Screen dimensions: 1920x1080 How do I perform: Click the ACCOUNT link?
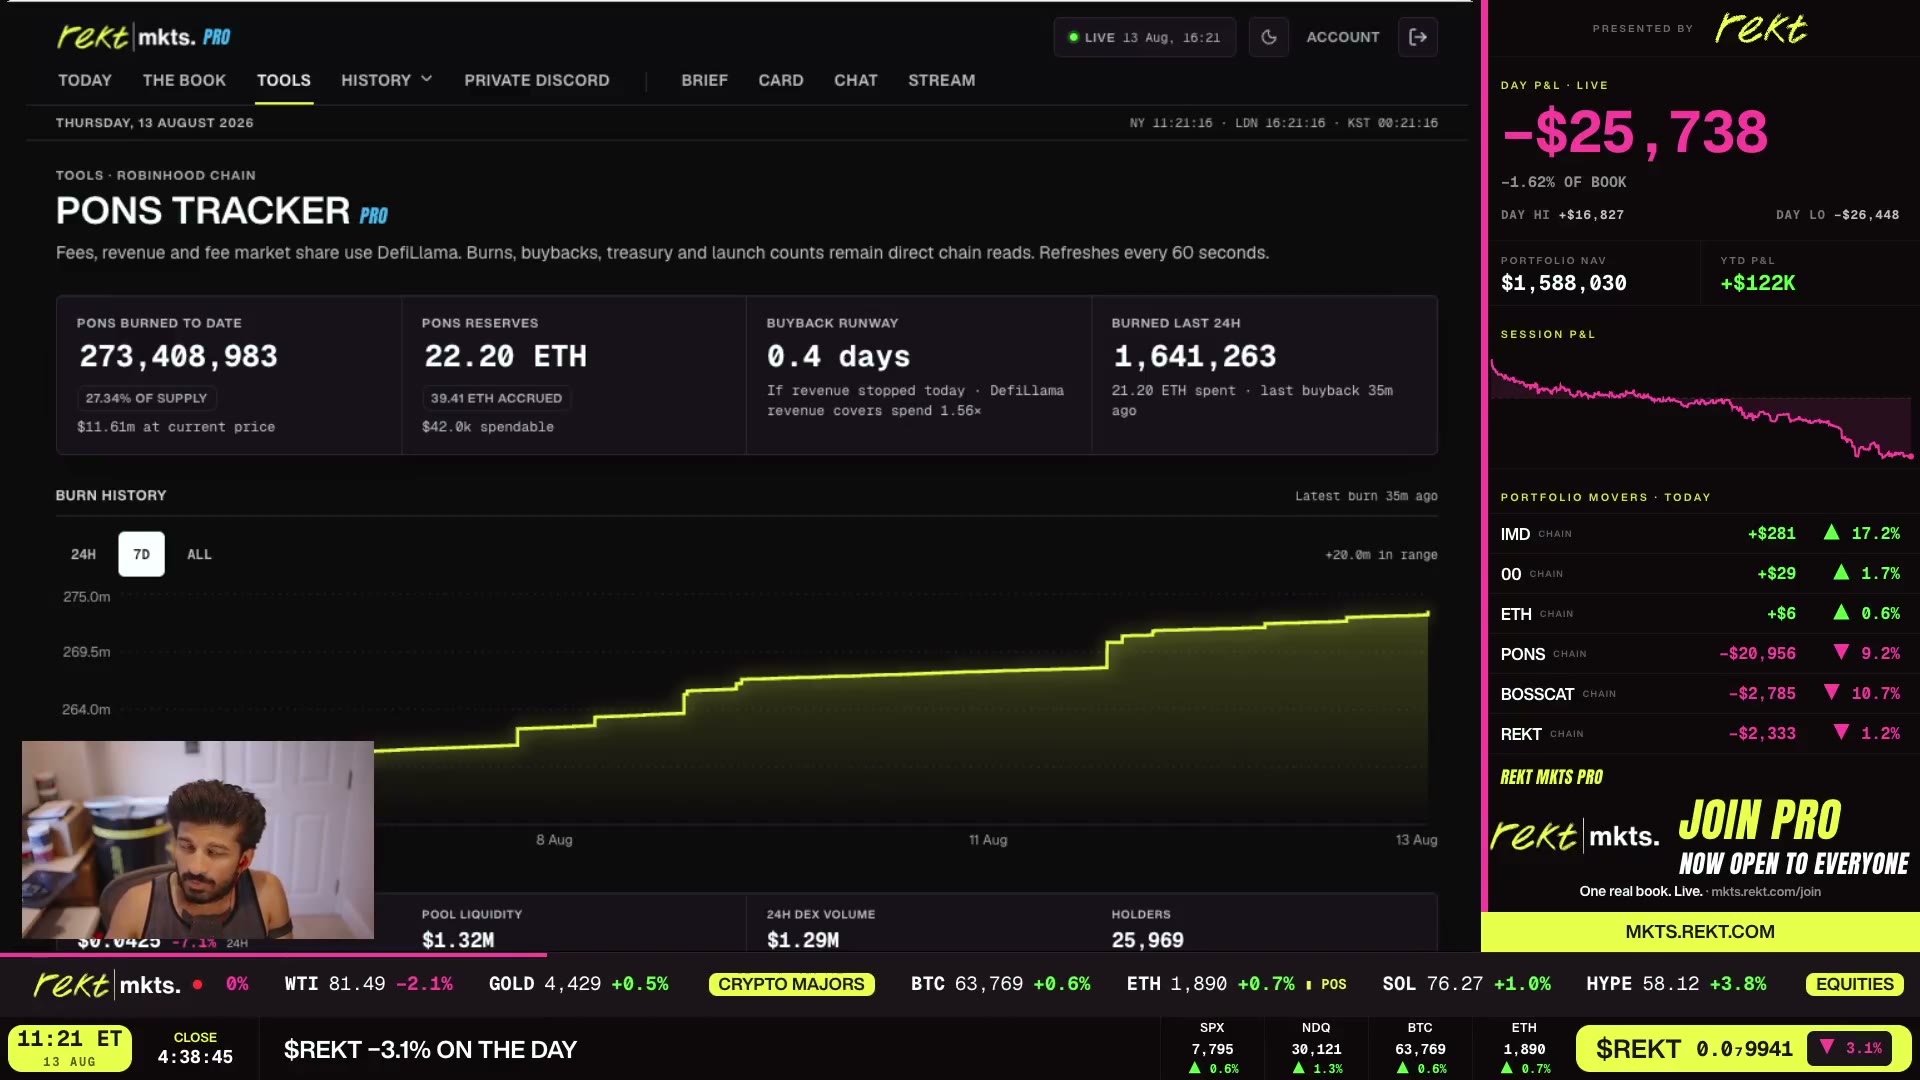coord(1343,37)
